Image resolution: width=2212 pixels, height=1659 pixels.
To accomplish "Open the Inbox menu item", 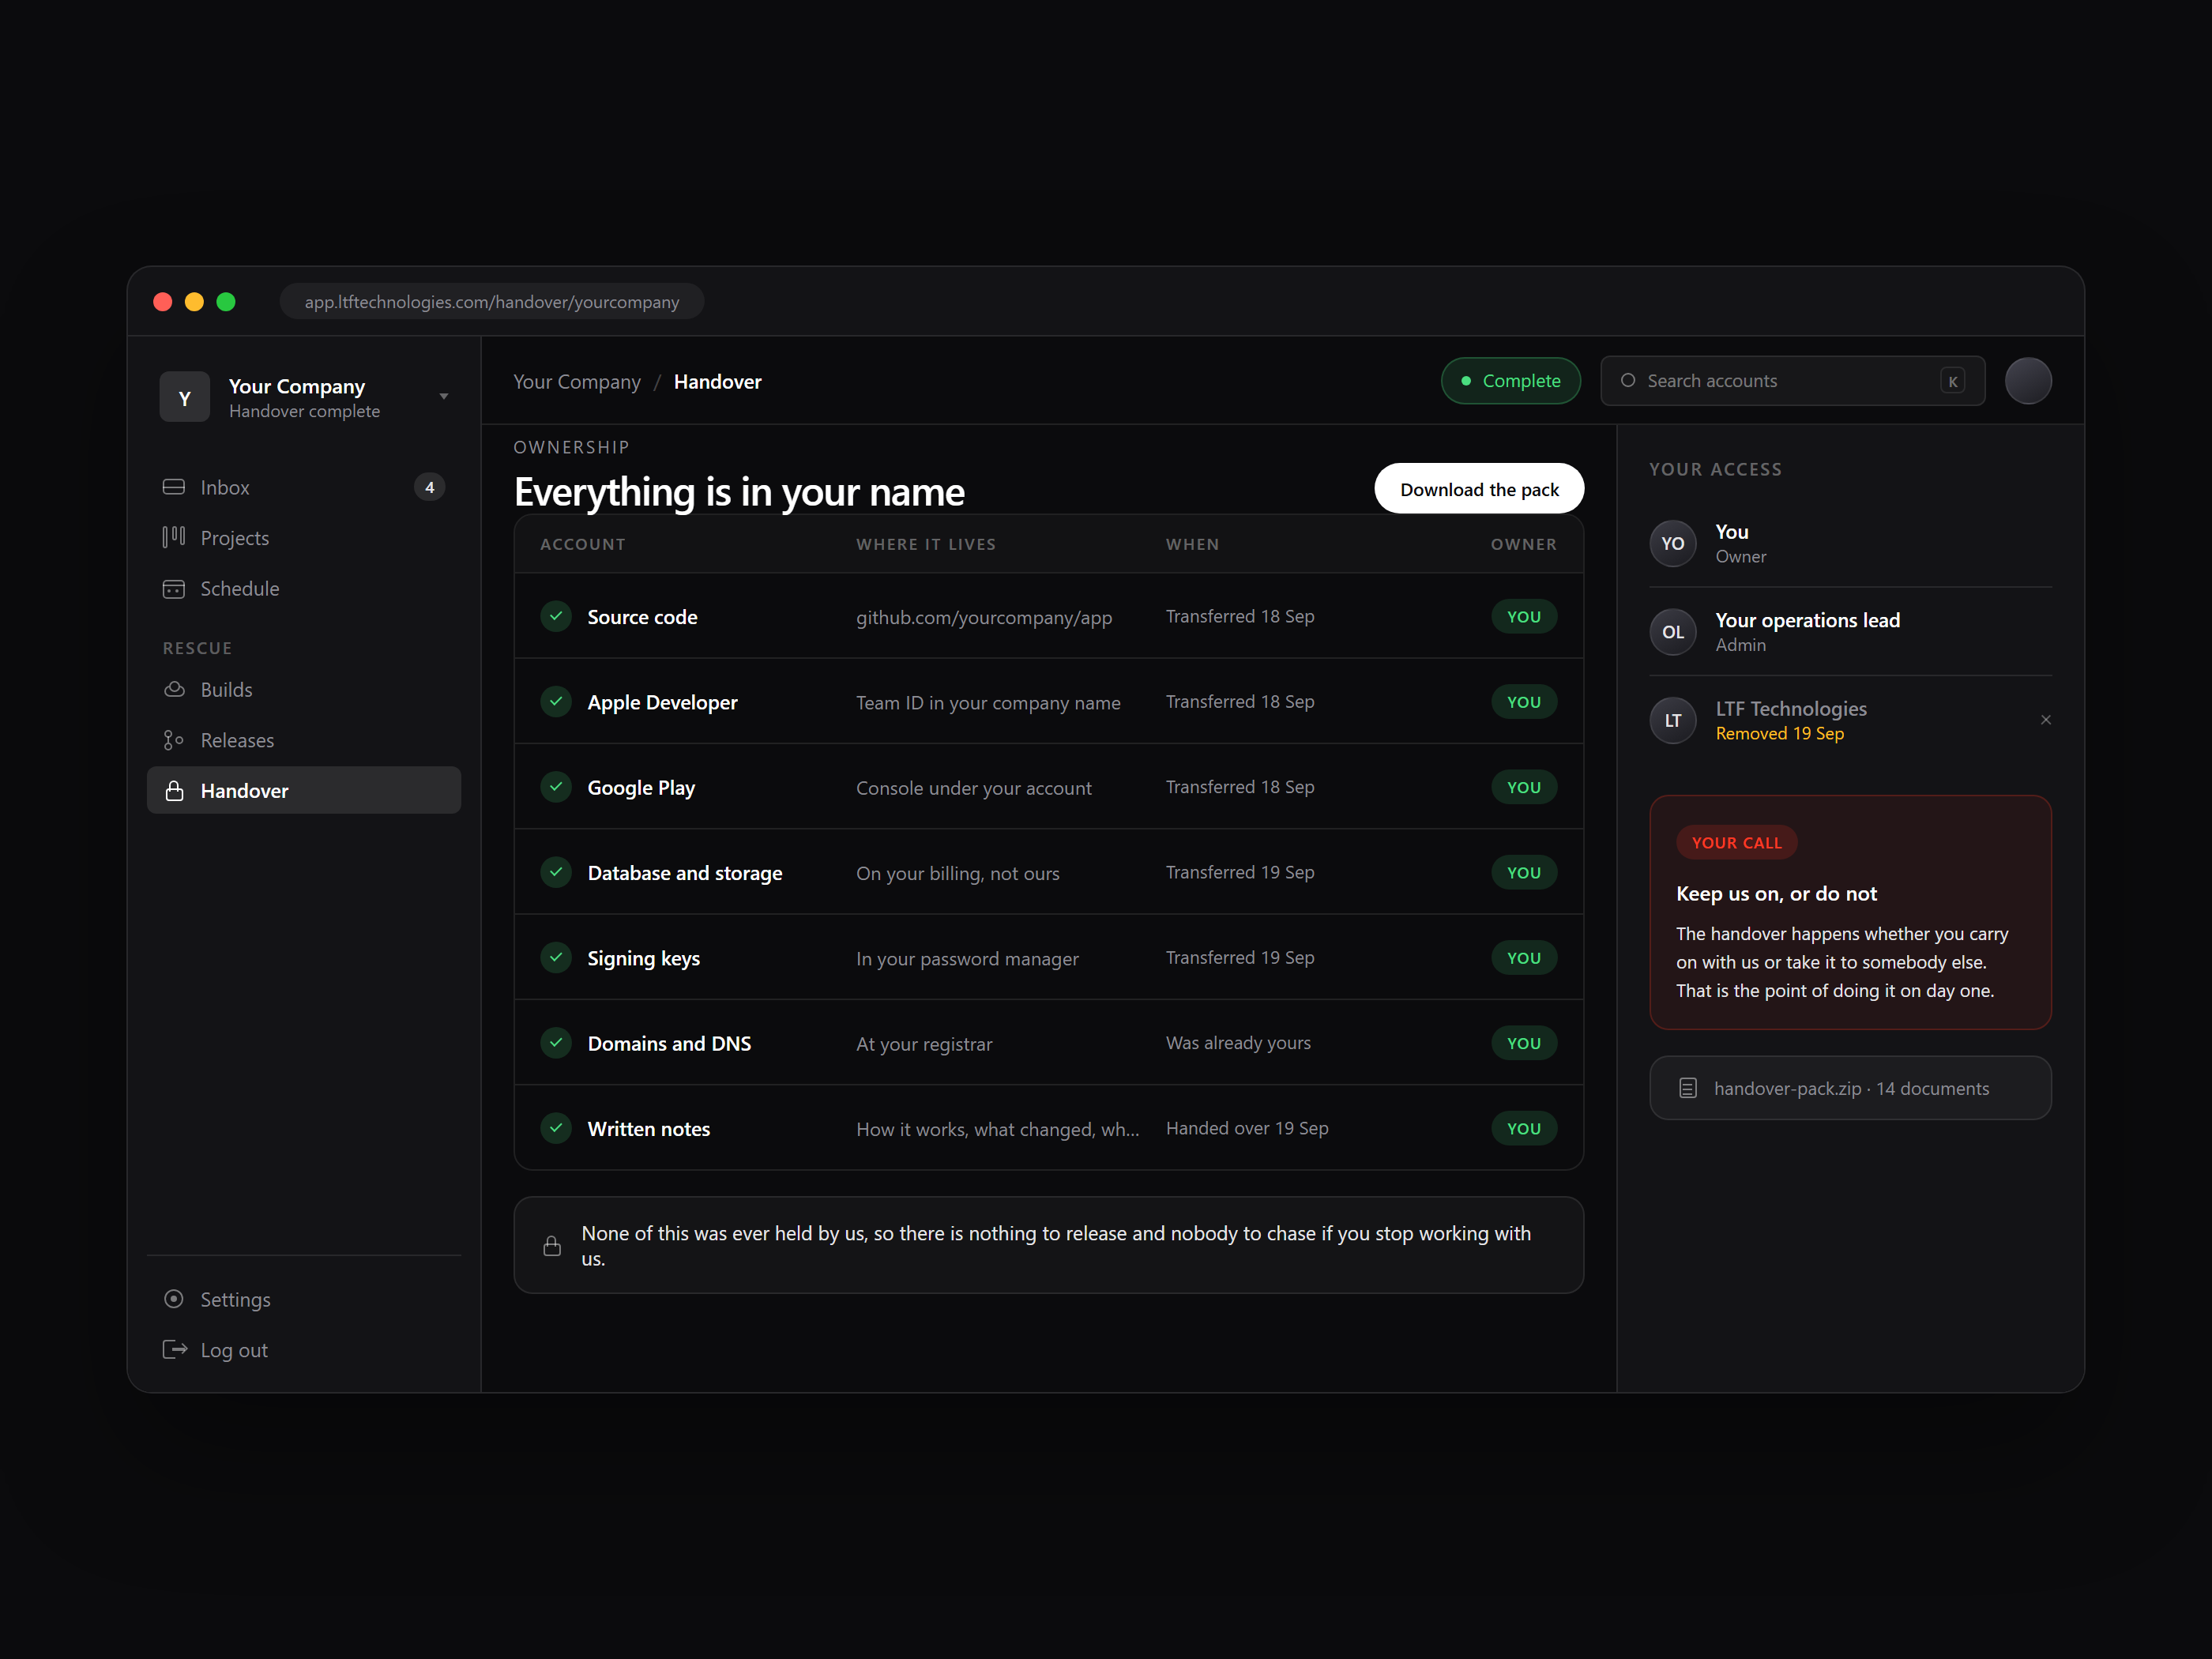I will pos(304,487).
